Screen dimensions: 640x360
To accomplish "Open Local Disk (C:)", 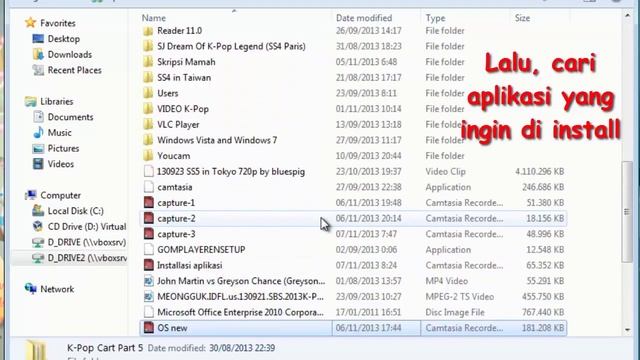I will click(76, 211).
